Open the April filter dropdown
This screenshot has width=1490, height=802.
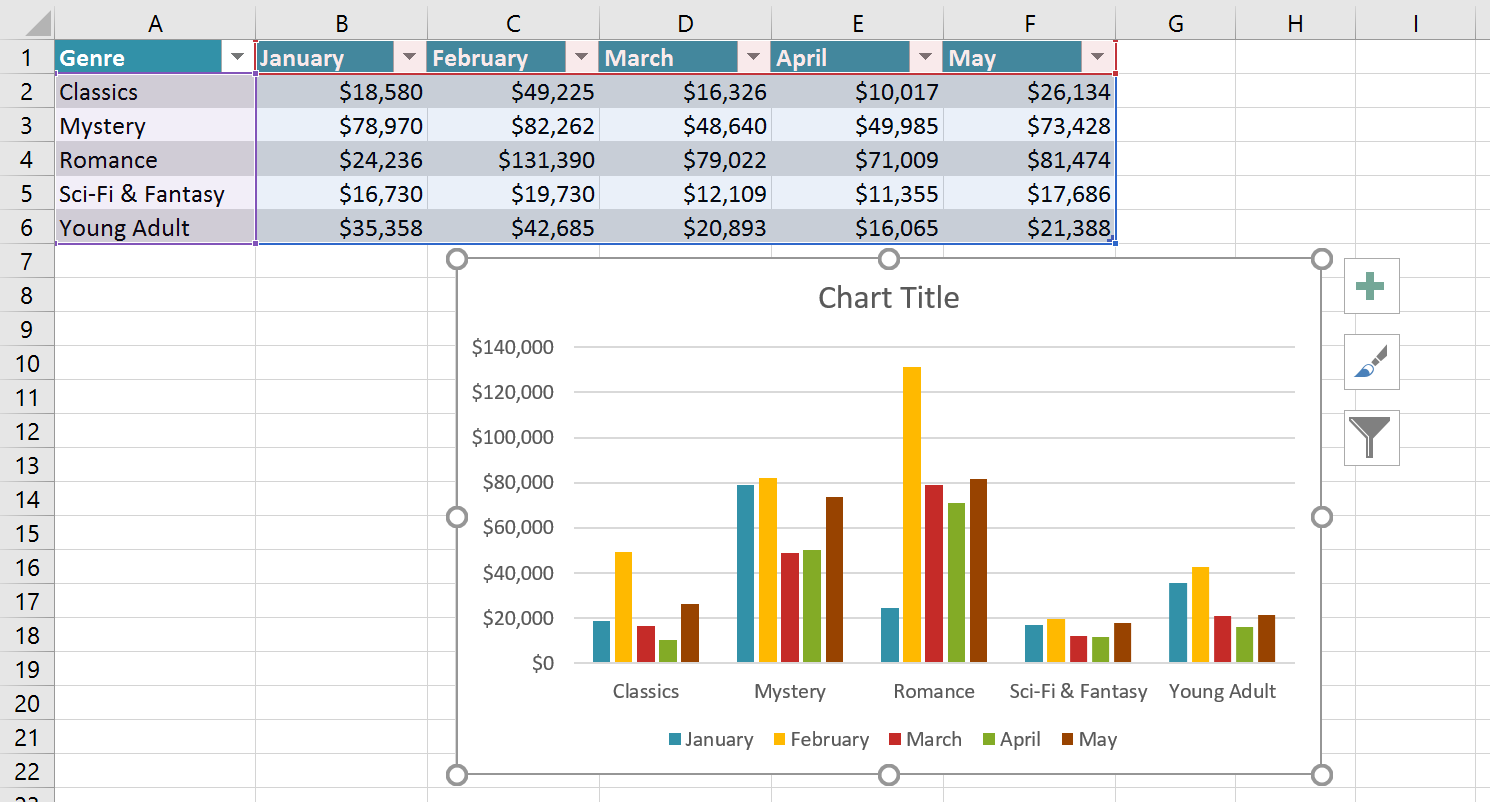tap(925, 57)
